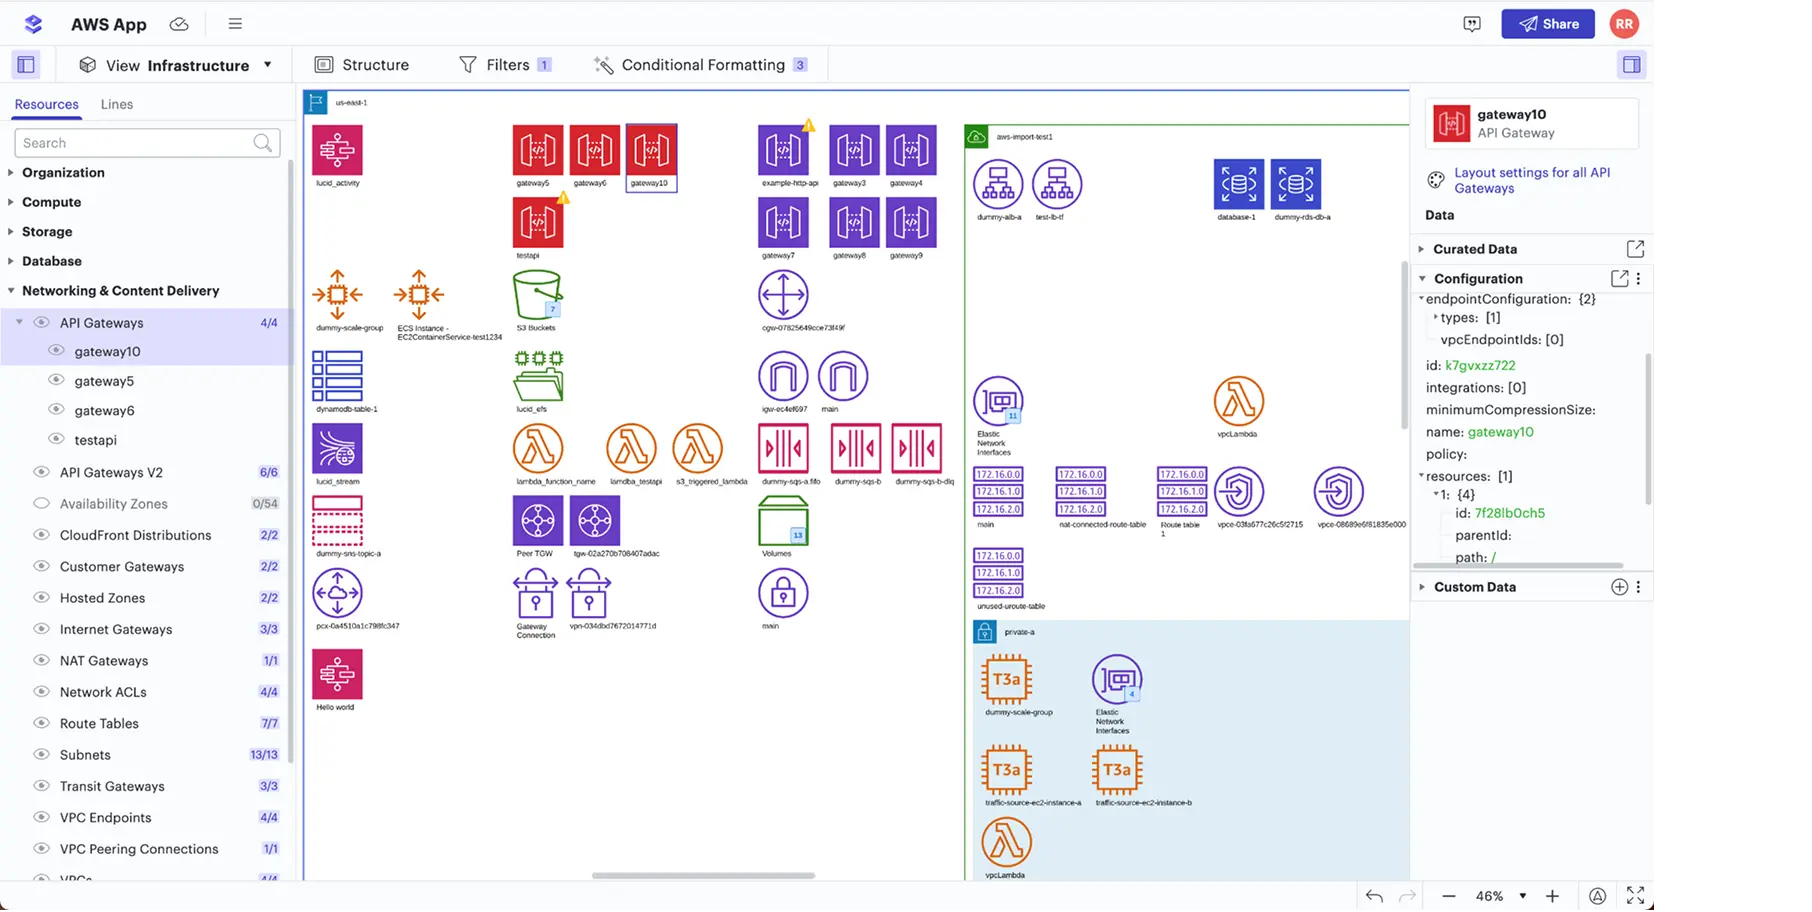The width and height of the screenshot is (1812, 912).
Task: Toggle visibility of Availability Zones
Action: click(x=42, y=504)
